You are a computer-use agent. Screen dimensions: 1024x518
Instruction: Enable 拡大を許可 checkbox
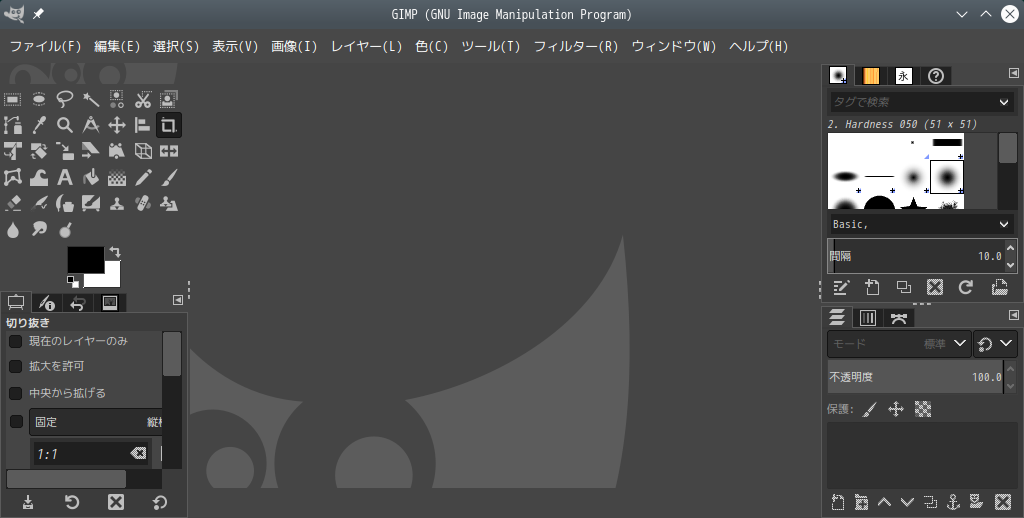click(x=16, y=366)
